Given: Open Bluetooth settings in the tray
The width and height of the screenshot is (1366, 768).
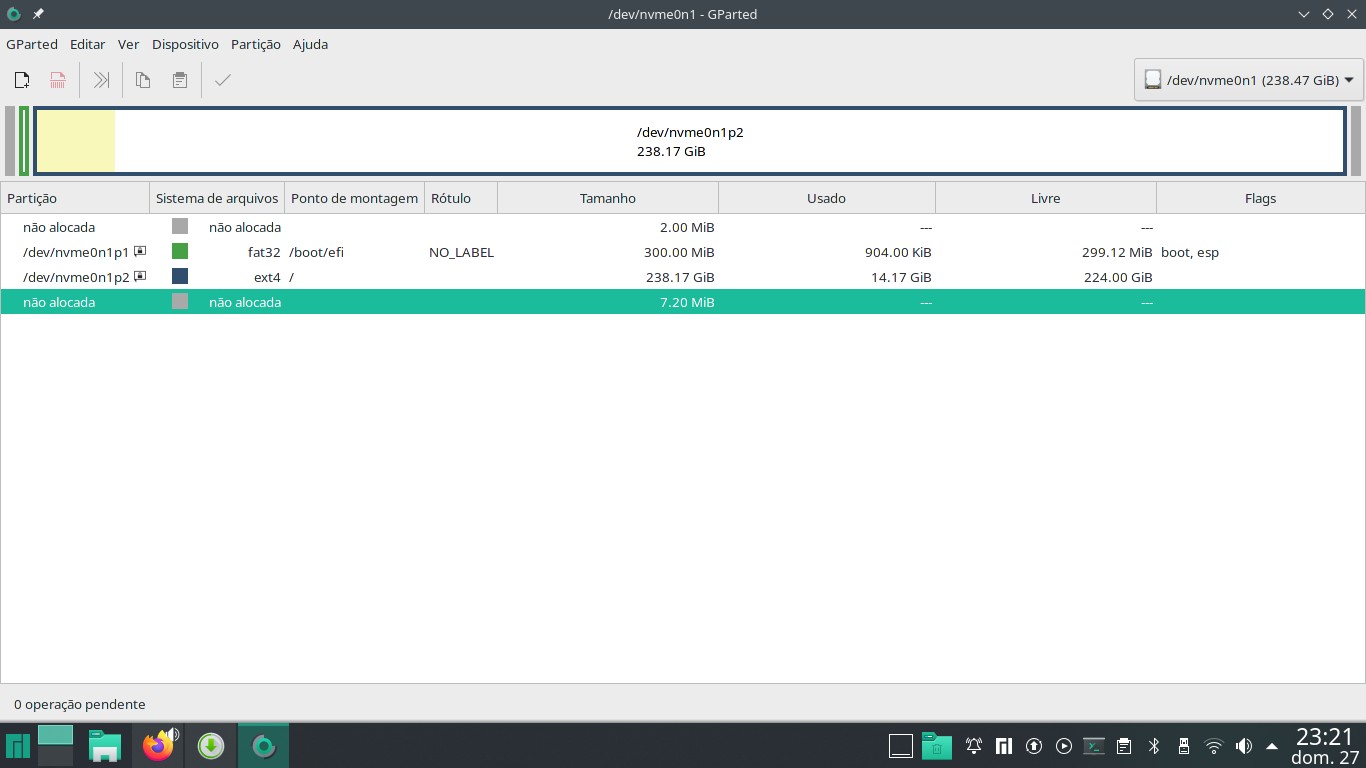Looking at the screenshot, I should pyautogui.click(x=1154, y=746).
